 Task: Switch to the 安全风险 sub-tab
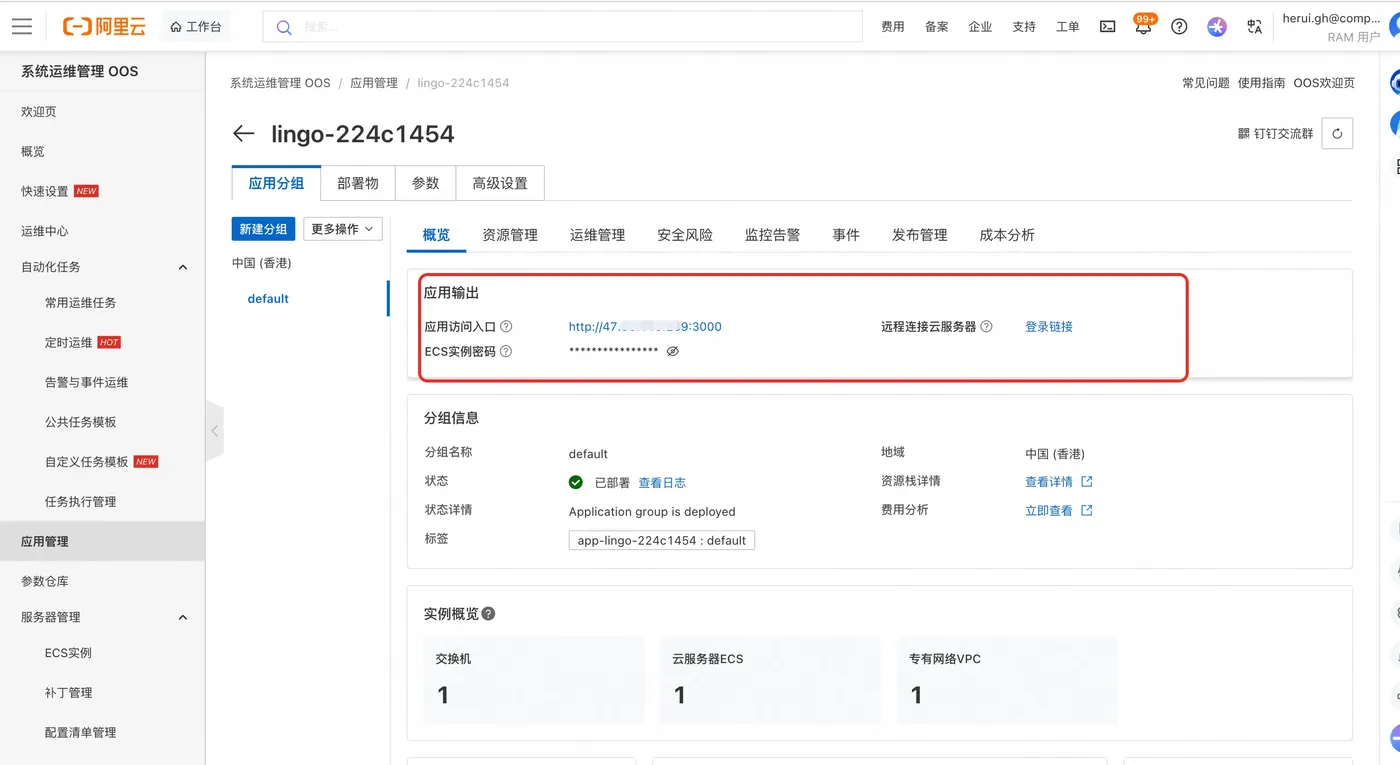pyautogui.click(x=685, y=235)
